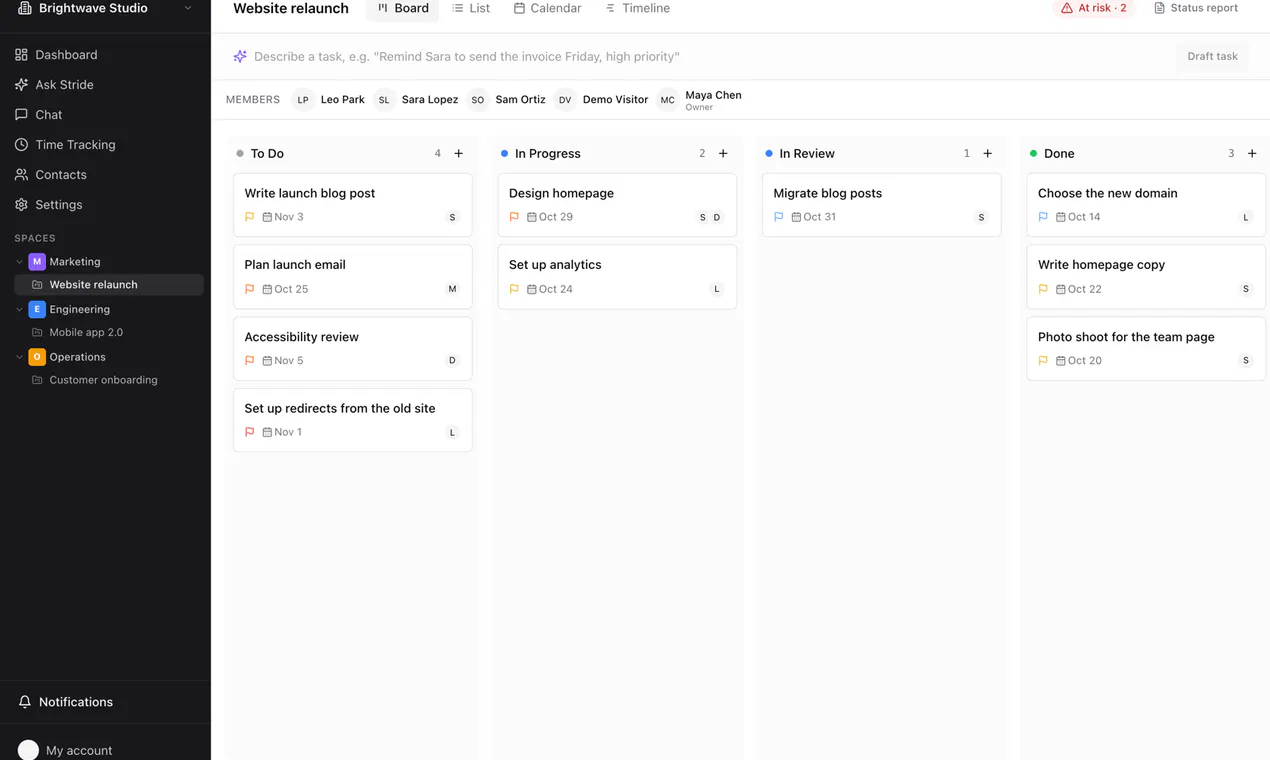
Task: Select the Website relaunch project in sidebar
Action: click(109, 285)
